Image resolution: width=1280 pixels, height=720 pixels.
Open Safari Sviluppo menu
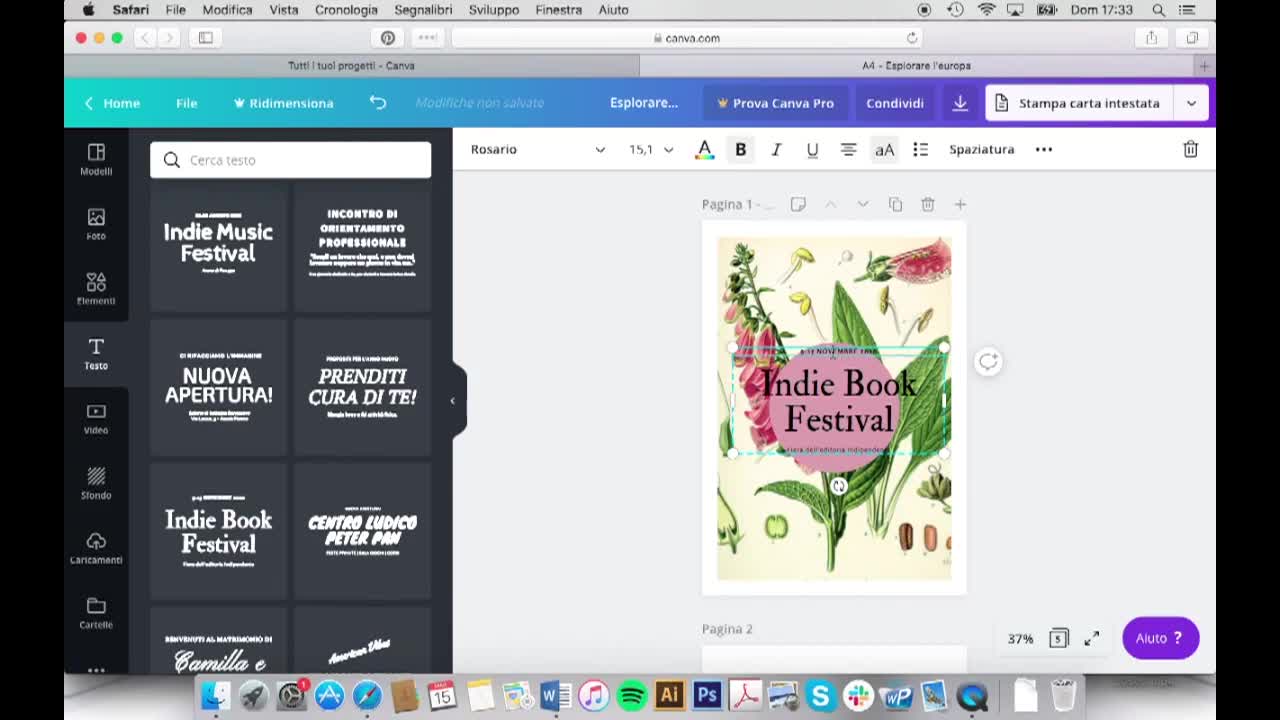tap(494, 9)
